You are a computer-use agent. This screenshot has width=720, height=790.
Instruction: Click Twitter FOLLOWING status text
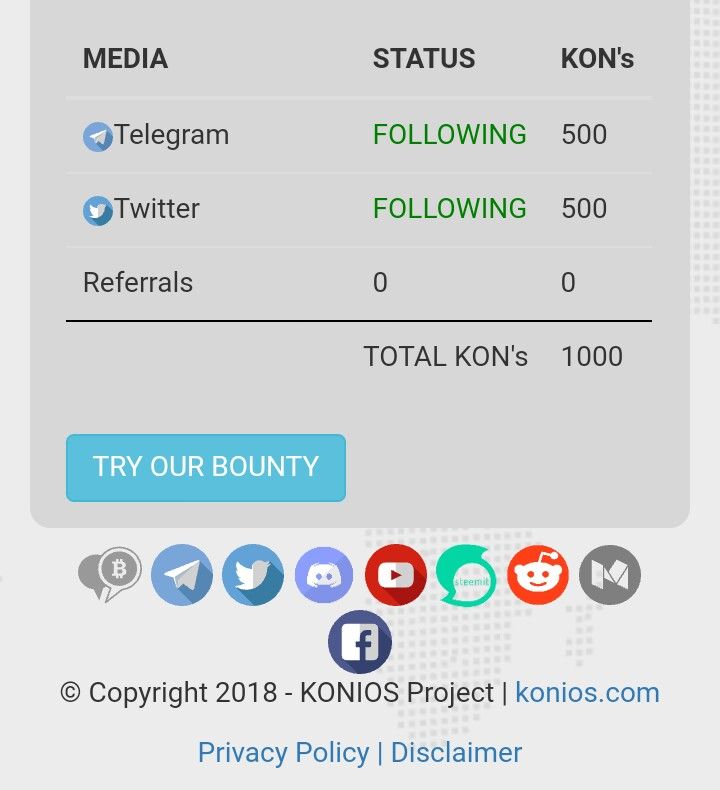coord(449,209)
